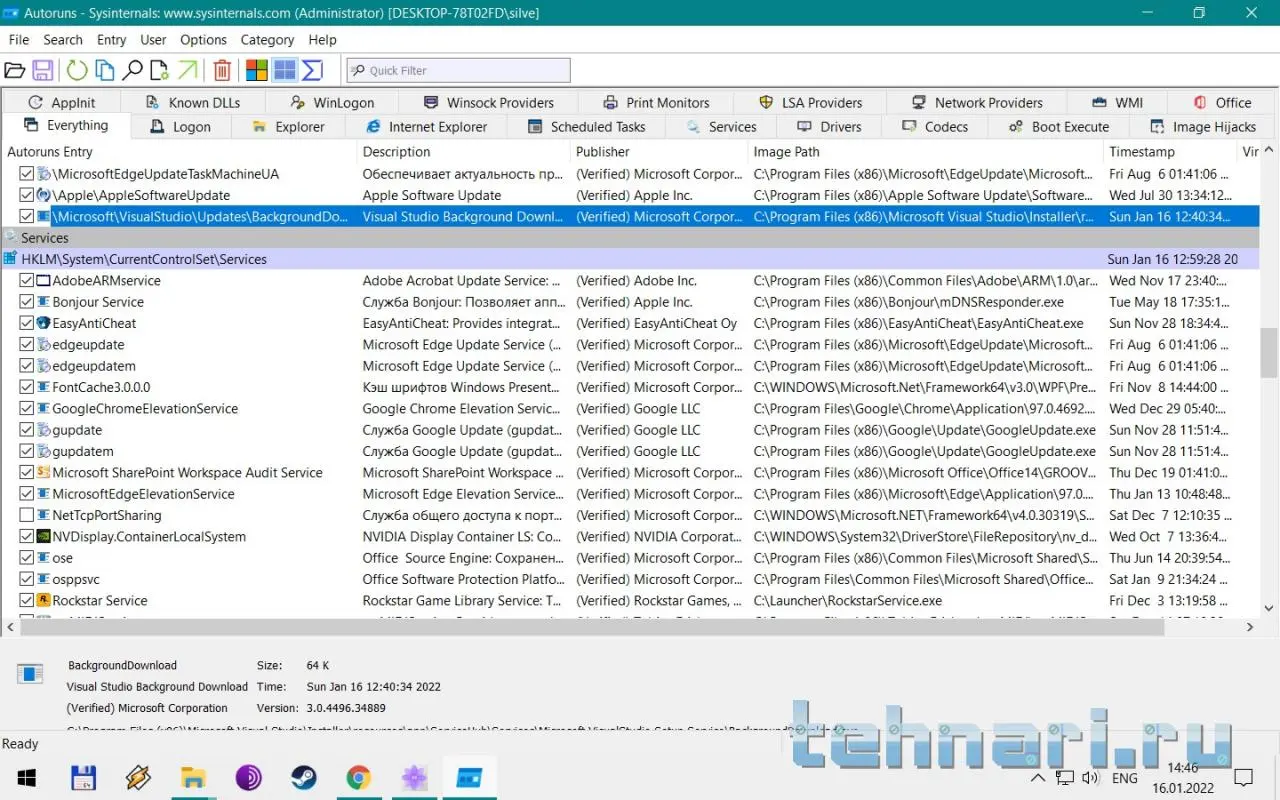Viewport: 1280px width, 800px height.
Task: Open Google Chrome from the taskbar
Action: click(358, 778)
